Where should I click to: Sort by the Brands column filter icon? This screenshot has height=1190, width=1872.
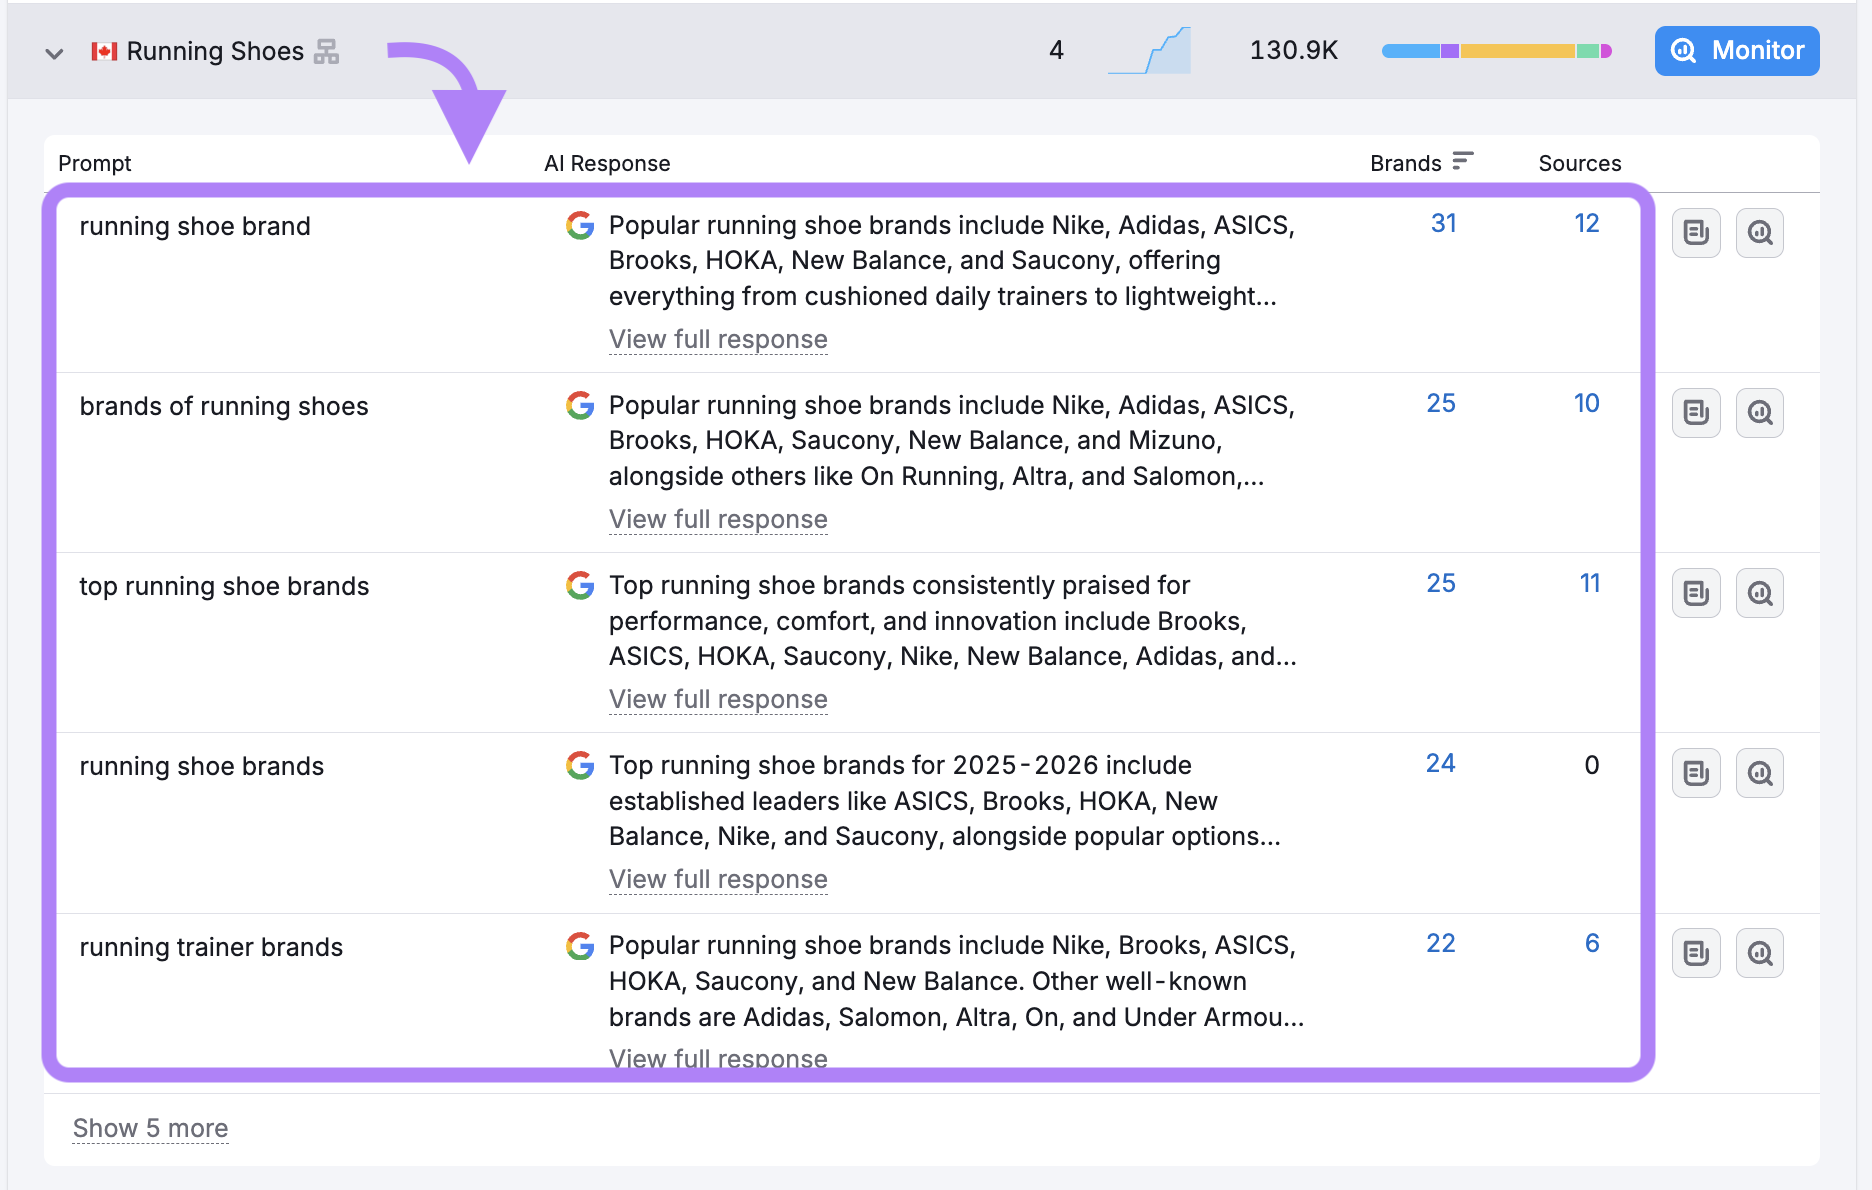click(x=1462, y=162)
